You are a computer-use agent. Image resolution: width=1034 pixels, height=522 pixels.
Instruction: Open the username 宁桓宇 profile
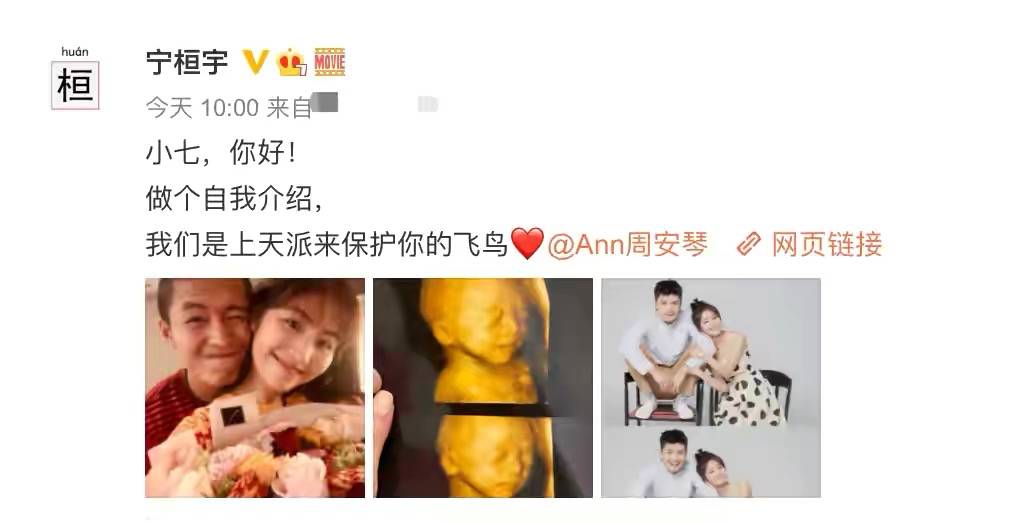187,63
